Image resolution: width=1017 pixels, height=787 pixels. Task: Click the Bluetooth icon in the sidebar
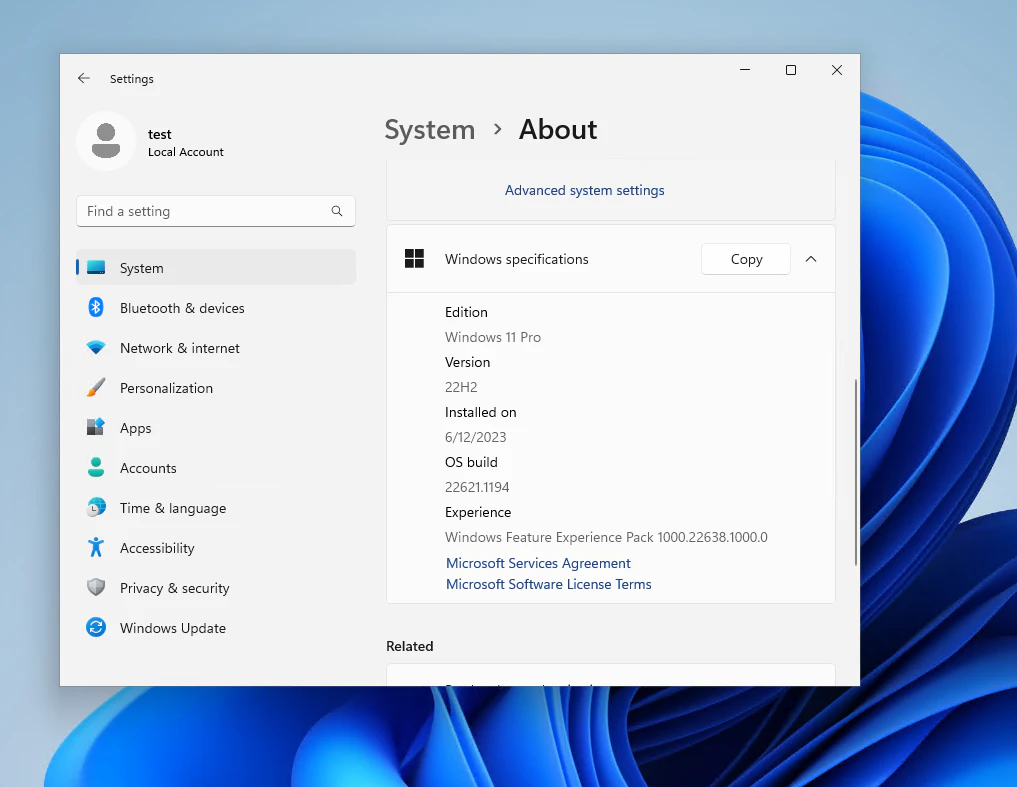96,308
